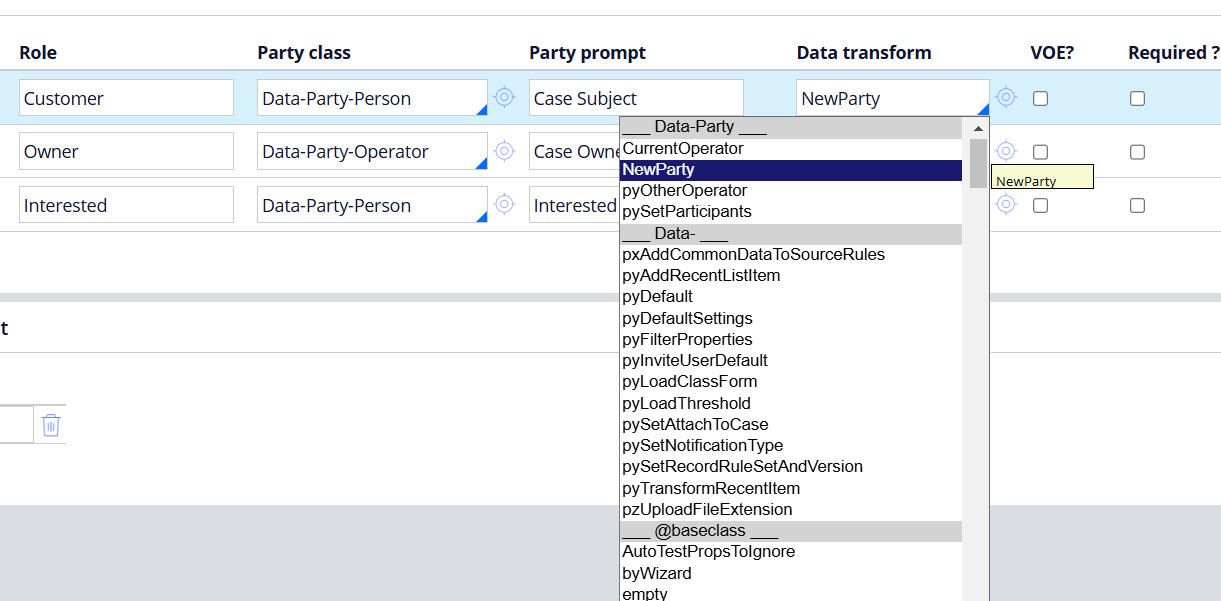This screenshot has width=1221, height=601.
Task: Open the class picker icon in the Interested row
Action: point(504,204)
